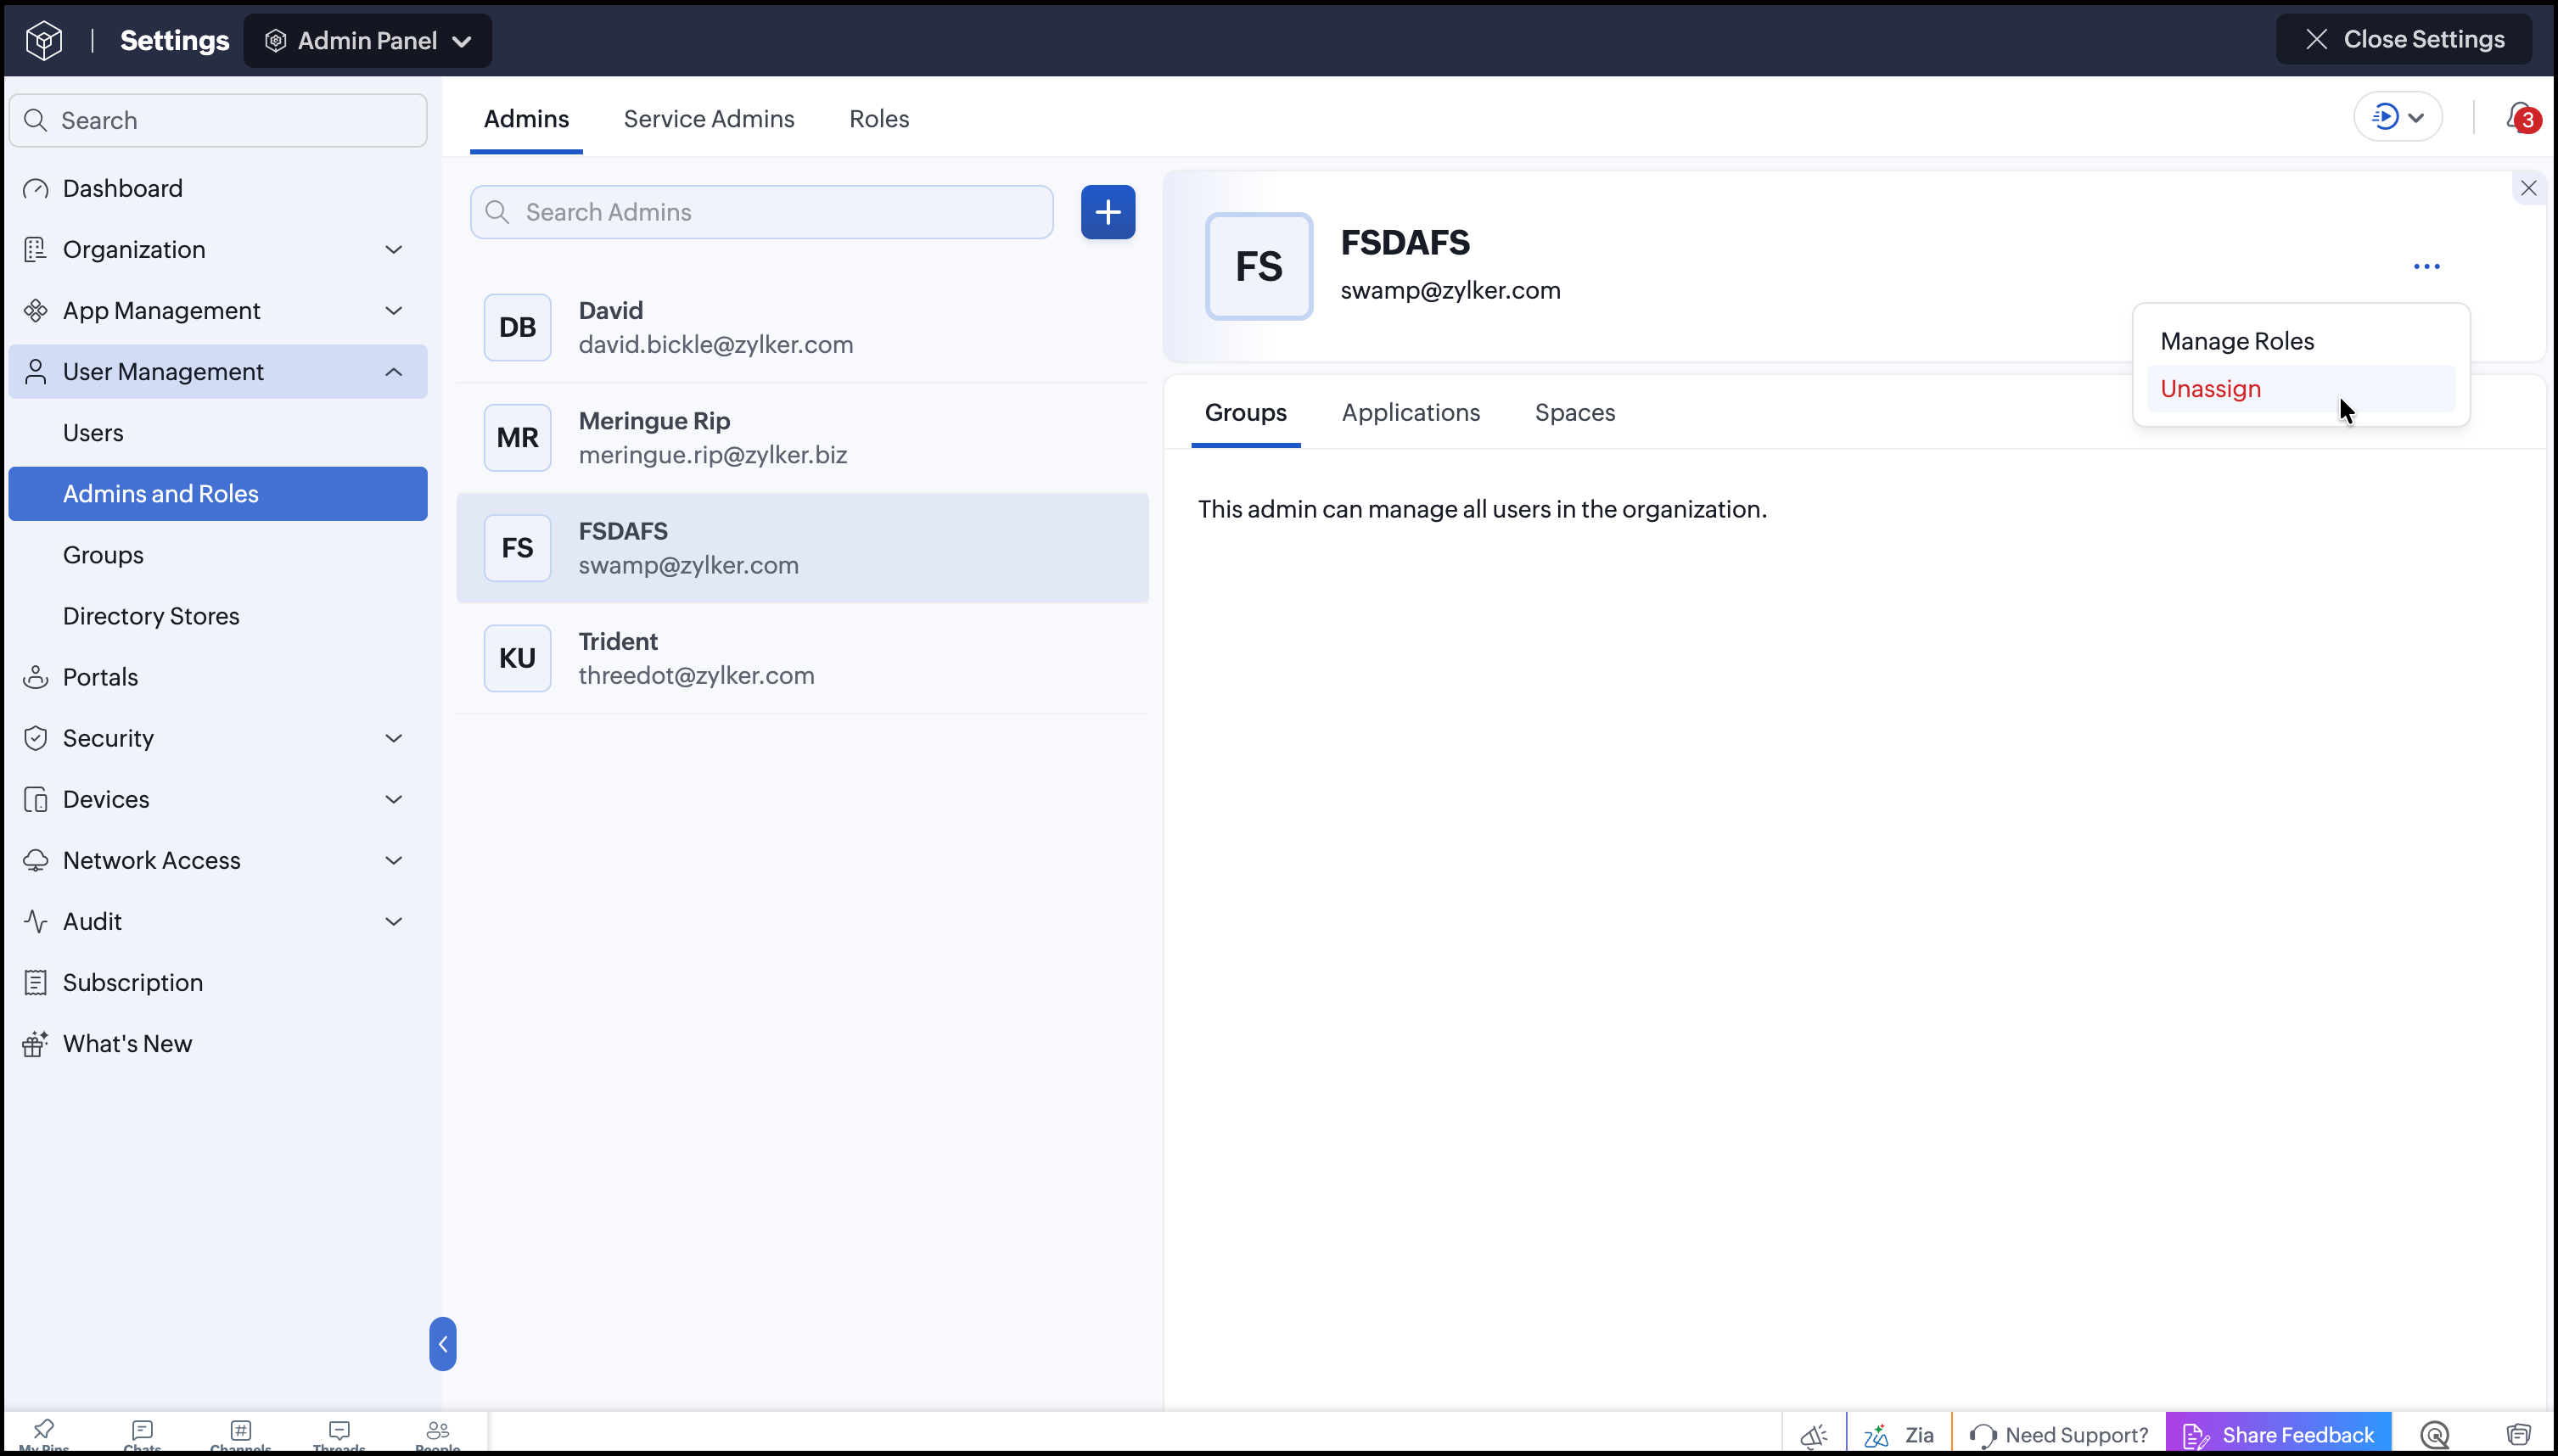Click the megaphone announcements icon
Screen dimensions: 2558x1456
[1814, 1435]
